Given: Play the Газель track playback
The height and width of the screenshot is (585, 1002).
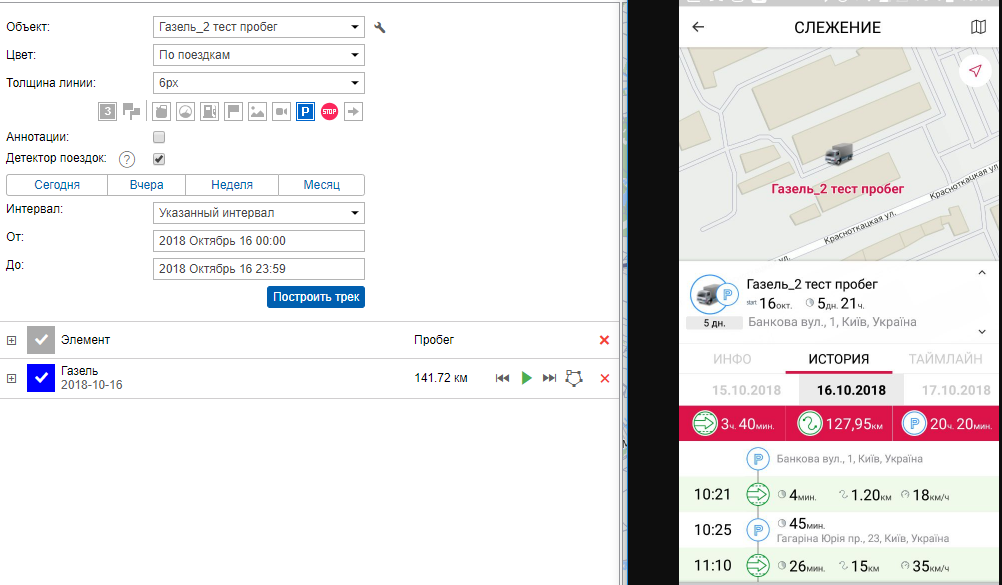Looking at the screenshot, I should tap(526, 378).
